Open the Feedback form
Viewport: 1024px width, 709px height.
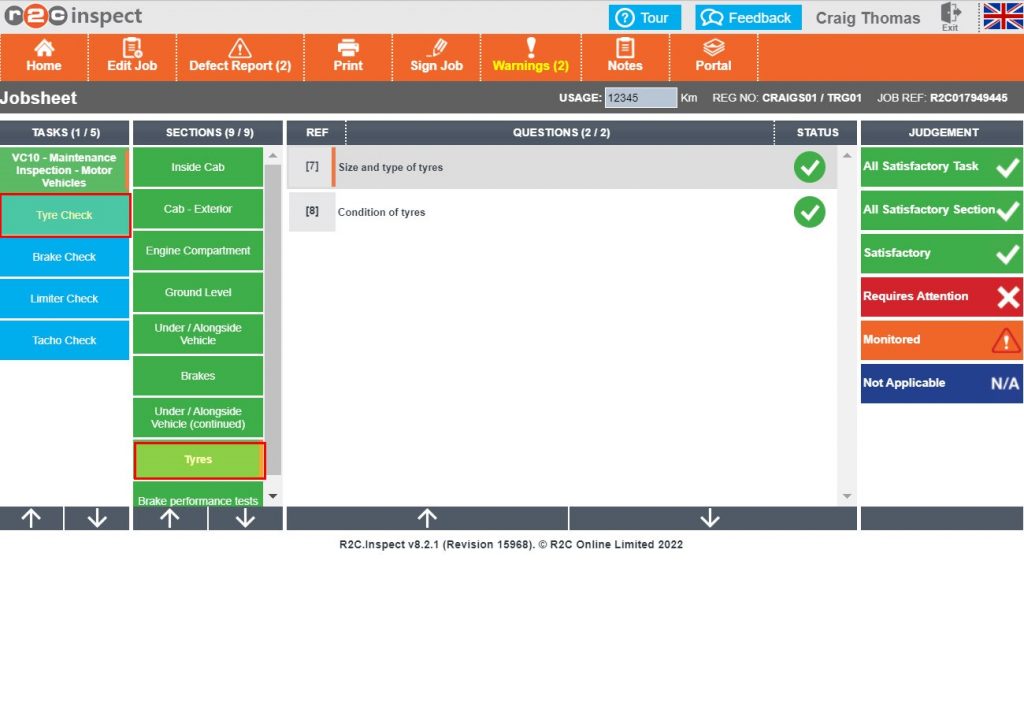point(746,16)
